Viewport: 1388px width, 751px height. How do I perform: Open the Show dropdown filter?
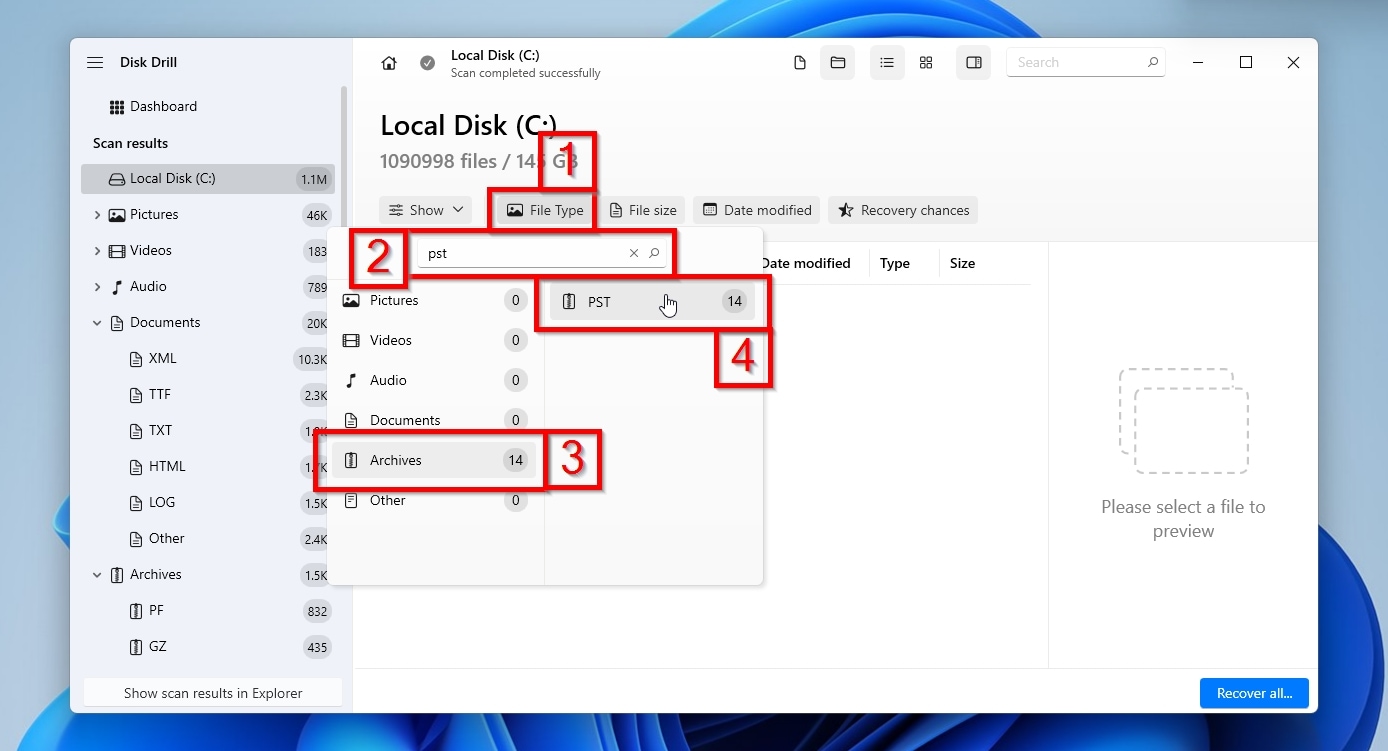click(x=426, y=210)
